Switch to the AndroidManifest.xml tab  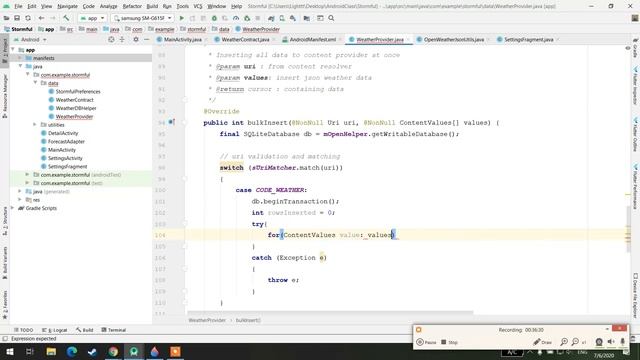pos(311,40)
